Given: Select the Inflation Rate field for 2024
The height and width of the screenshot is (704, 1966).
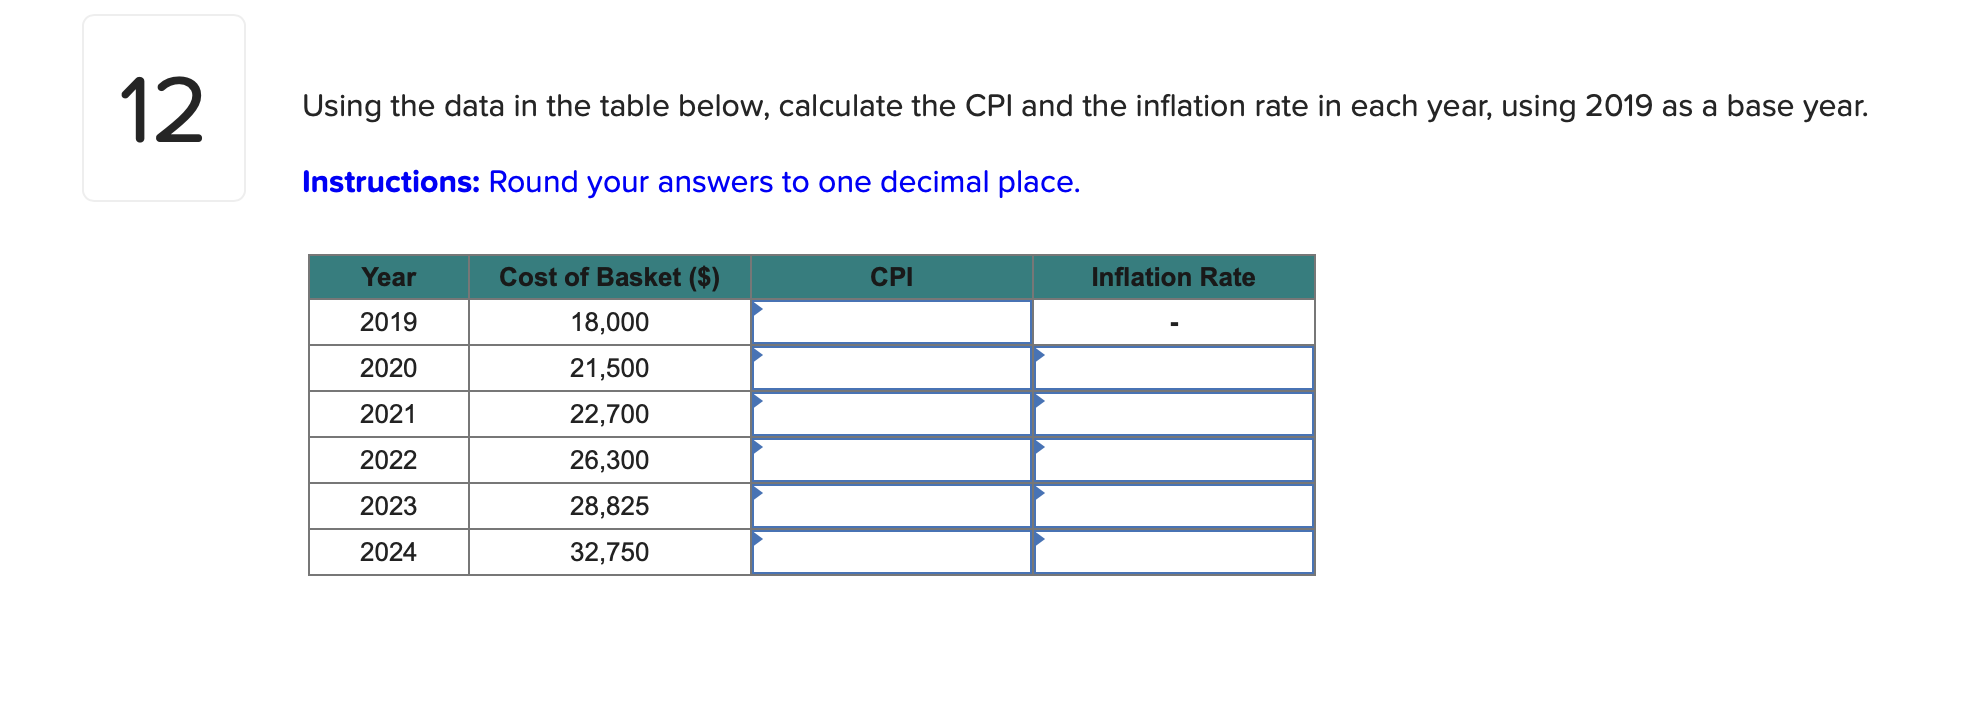Looking at the screenshot, I should click(x=1174, y=552).
